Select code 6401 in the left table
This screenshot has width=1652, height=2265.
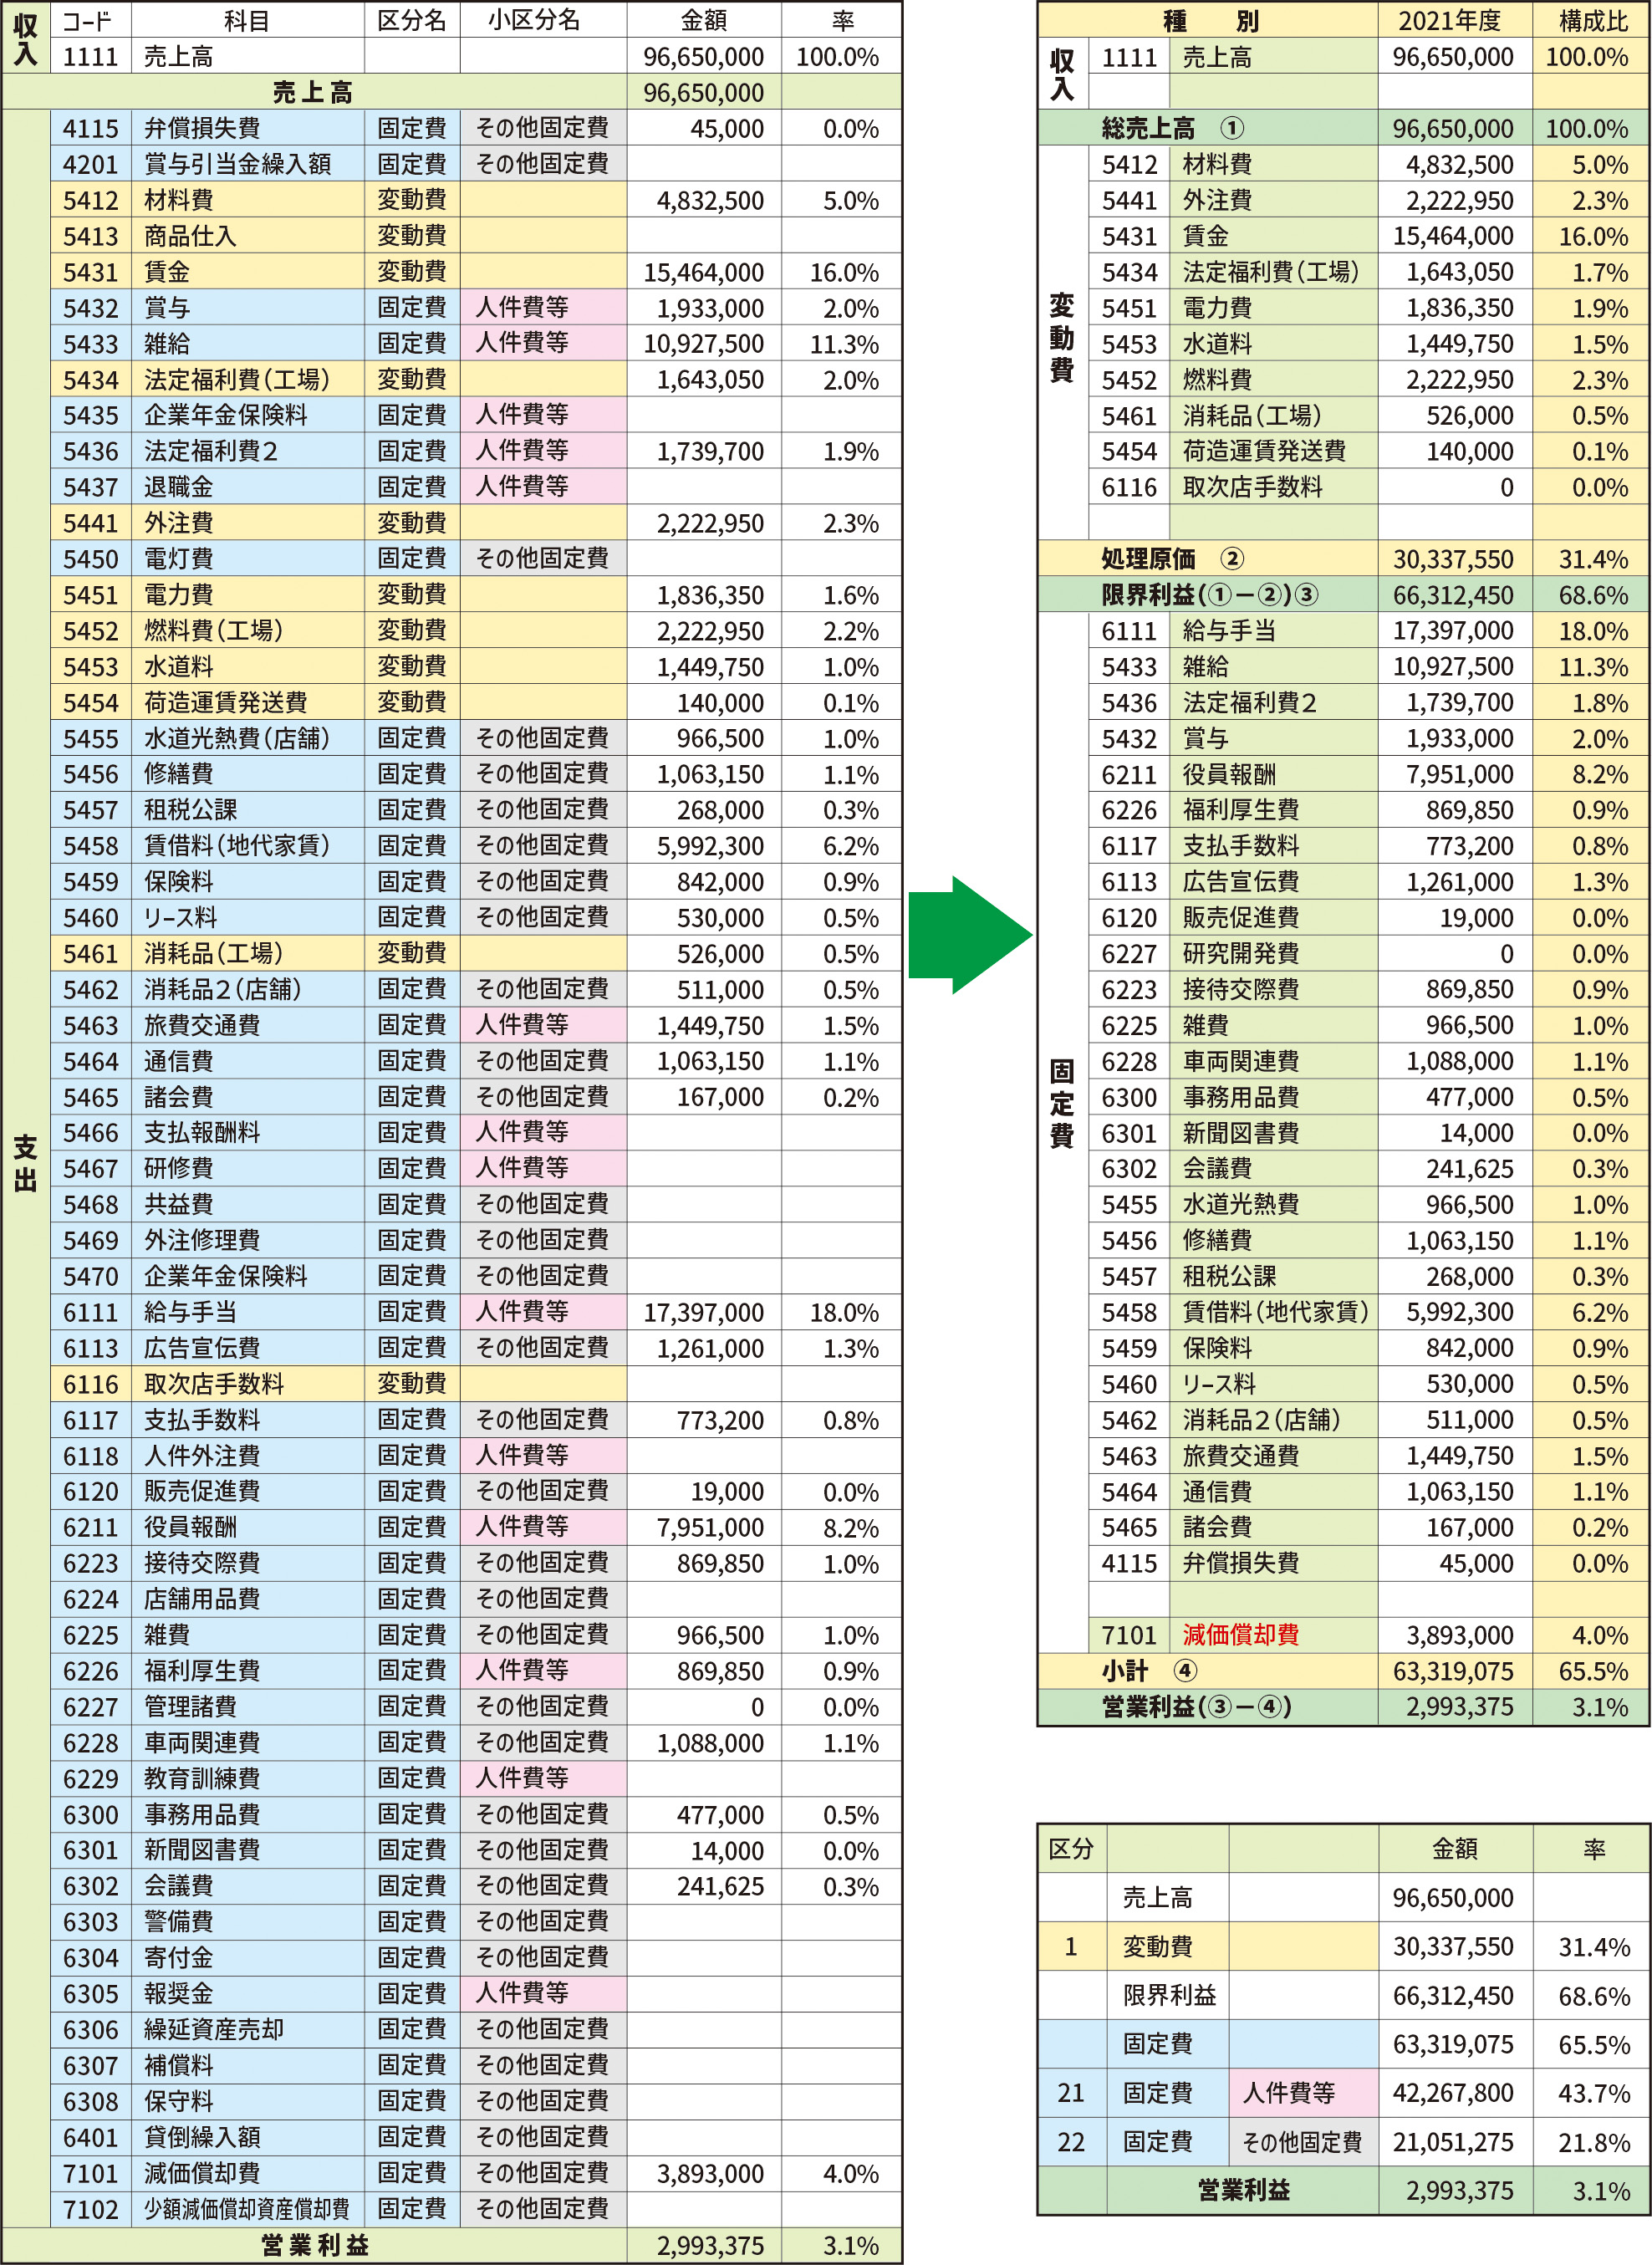[91, 2137]
